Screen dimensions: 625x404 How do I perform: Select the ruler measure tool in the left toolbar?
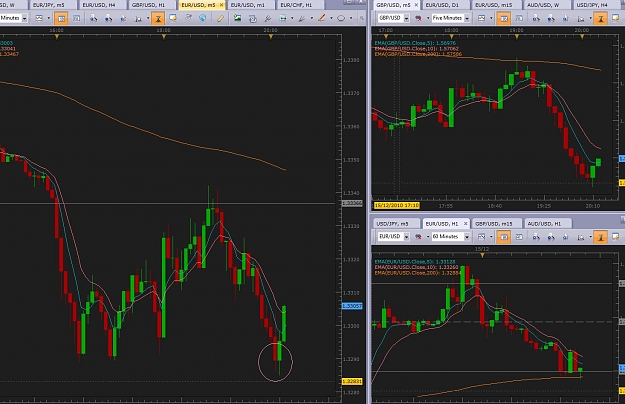(220, 18)
